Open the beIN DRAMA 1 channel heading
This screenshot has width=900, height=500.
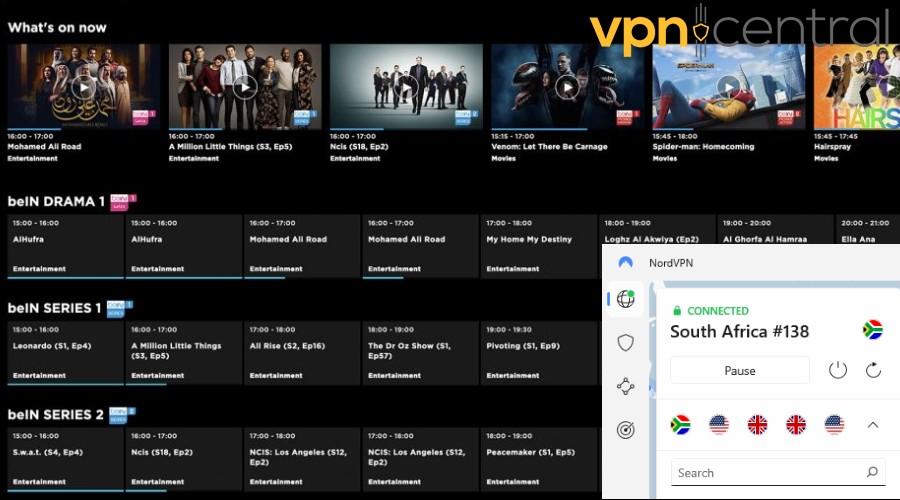pyautogui.click(x=56, y=201)
